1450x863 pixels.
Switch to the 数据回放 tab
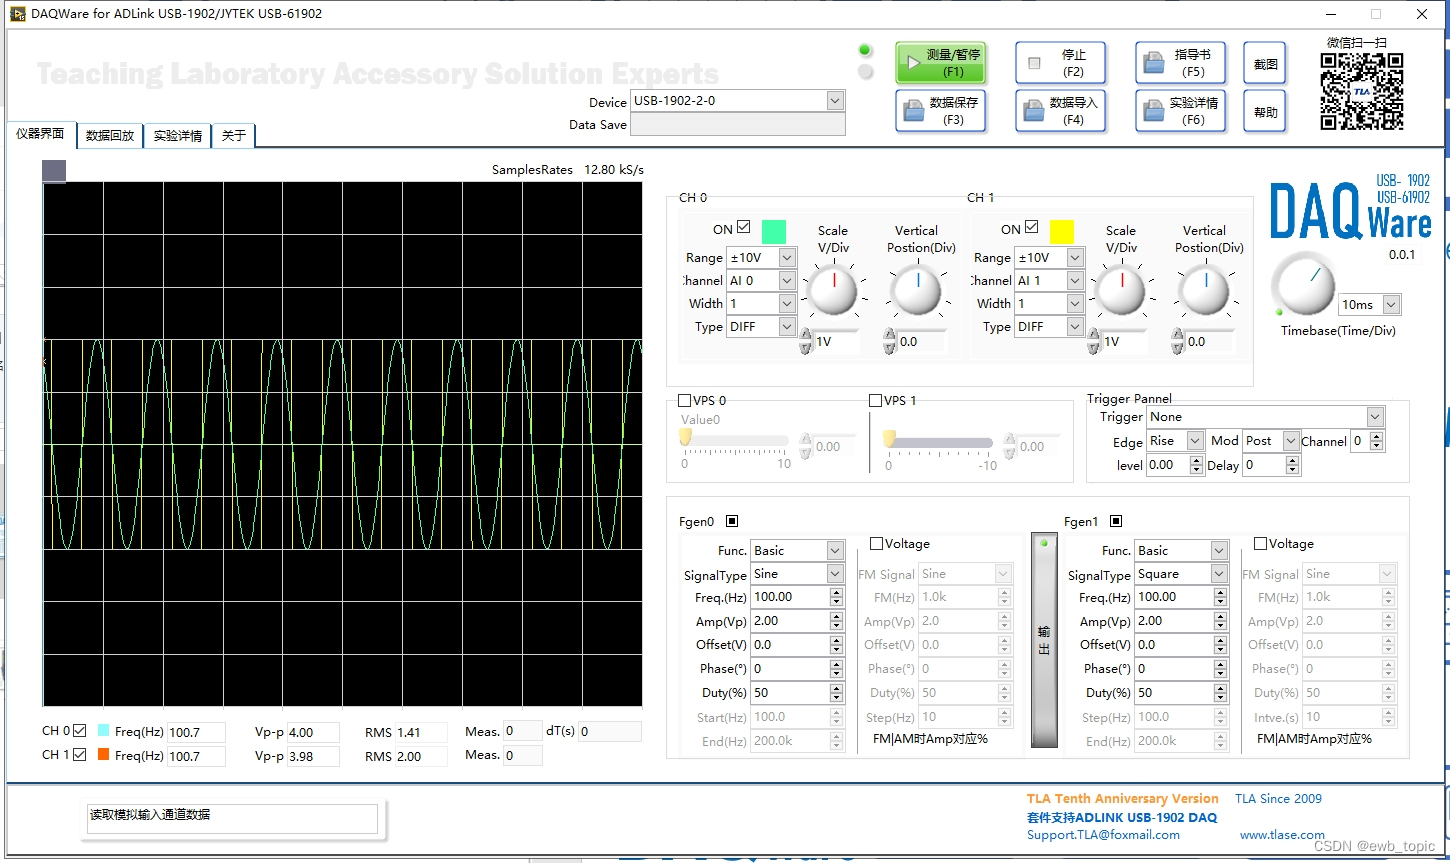click(x=110, y=135)
